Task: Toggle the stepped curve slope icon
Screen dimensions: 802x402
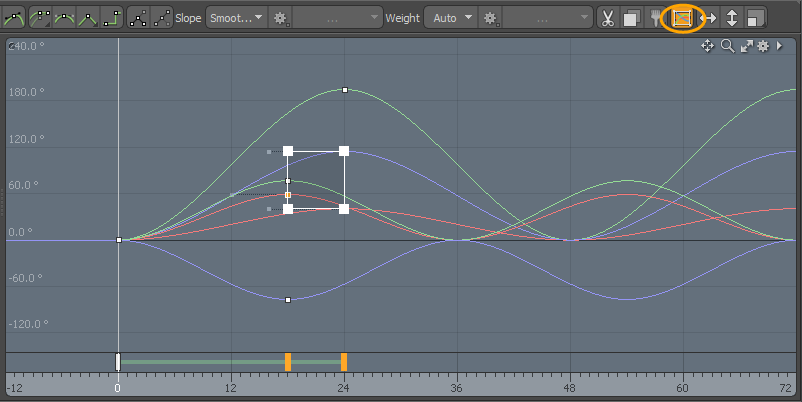Action: click(x=112, y=18)
